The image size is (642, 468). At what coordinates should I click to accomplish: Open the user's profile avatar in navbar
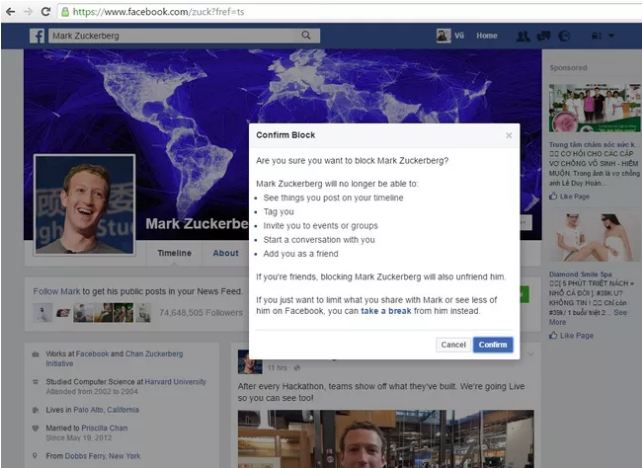click(443, 36)
